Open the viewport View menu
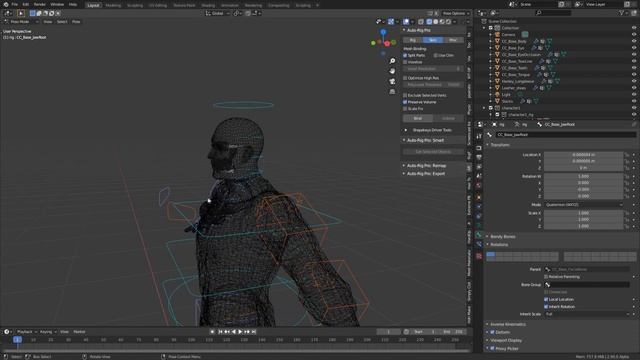Image resolution: width=640 pixels, height=360 pixels. [x=48, y=22]
